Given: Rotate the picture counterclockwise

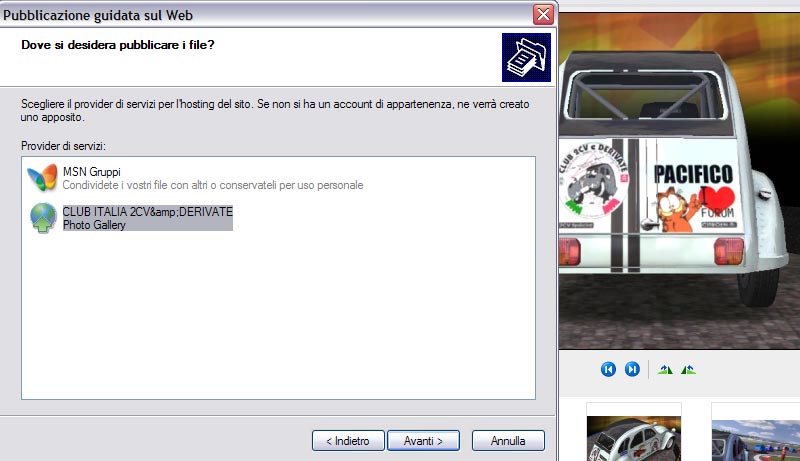Looking at the screenshot, I should [x=688, y=369].
